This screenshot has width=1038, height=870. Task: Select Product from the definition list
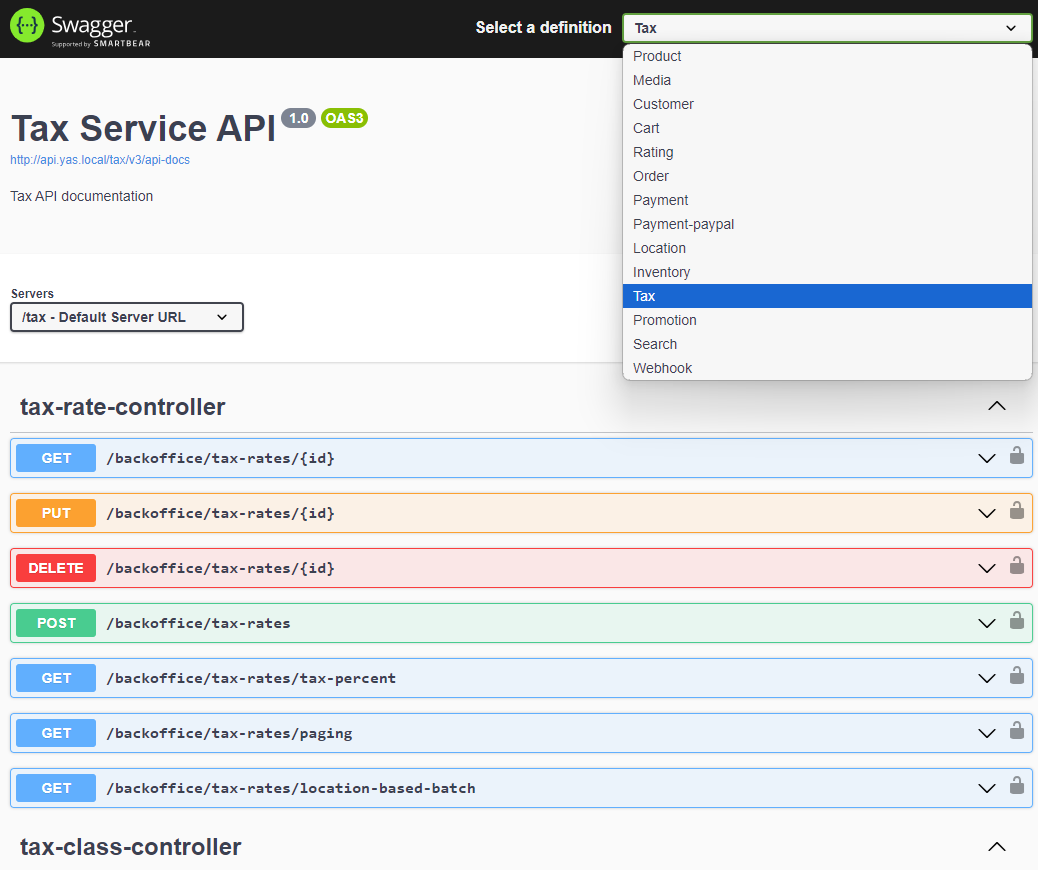[657, 56]
